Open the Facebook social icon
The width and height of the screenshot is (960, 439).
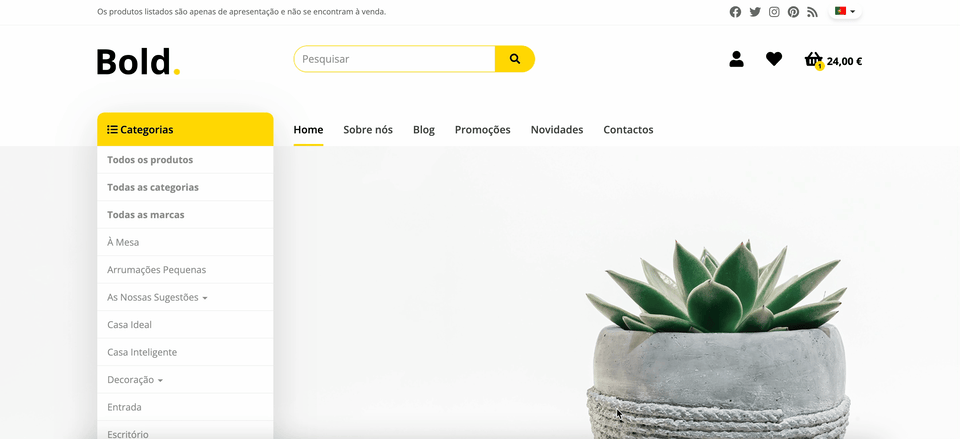click(735, 12)
